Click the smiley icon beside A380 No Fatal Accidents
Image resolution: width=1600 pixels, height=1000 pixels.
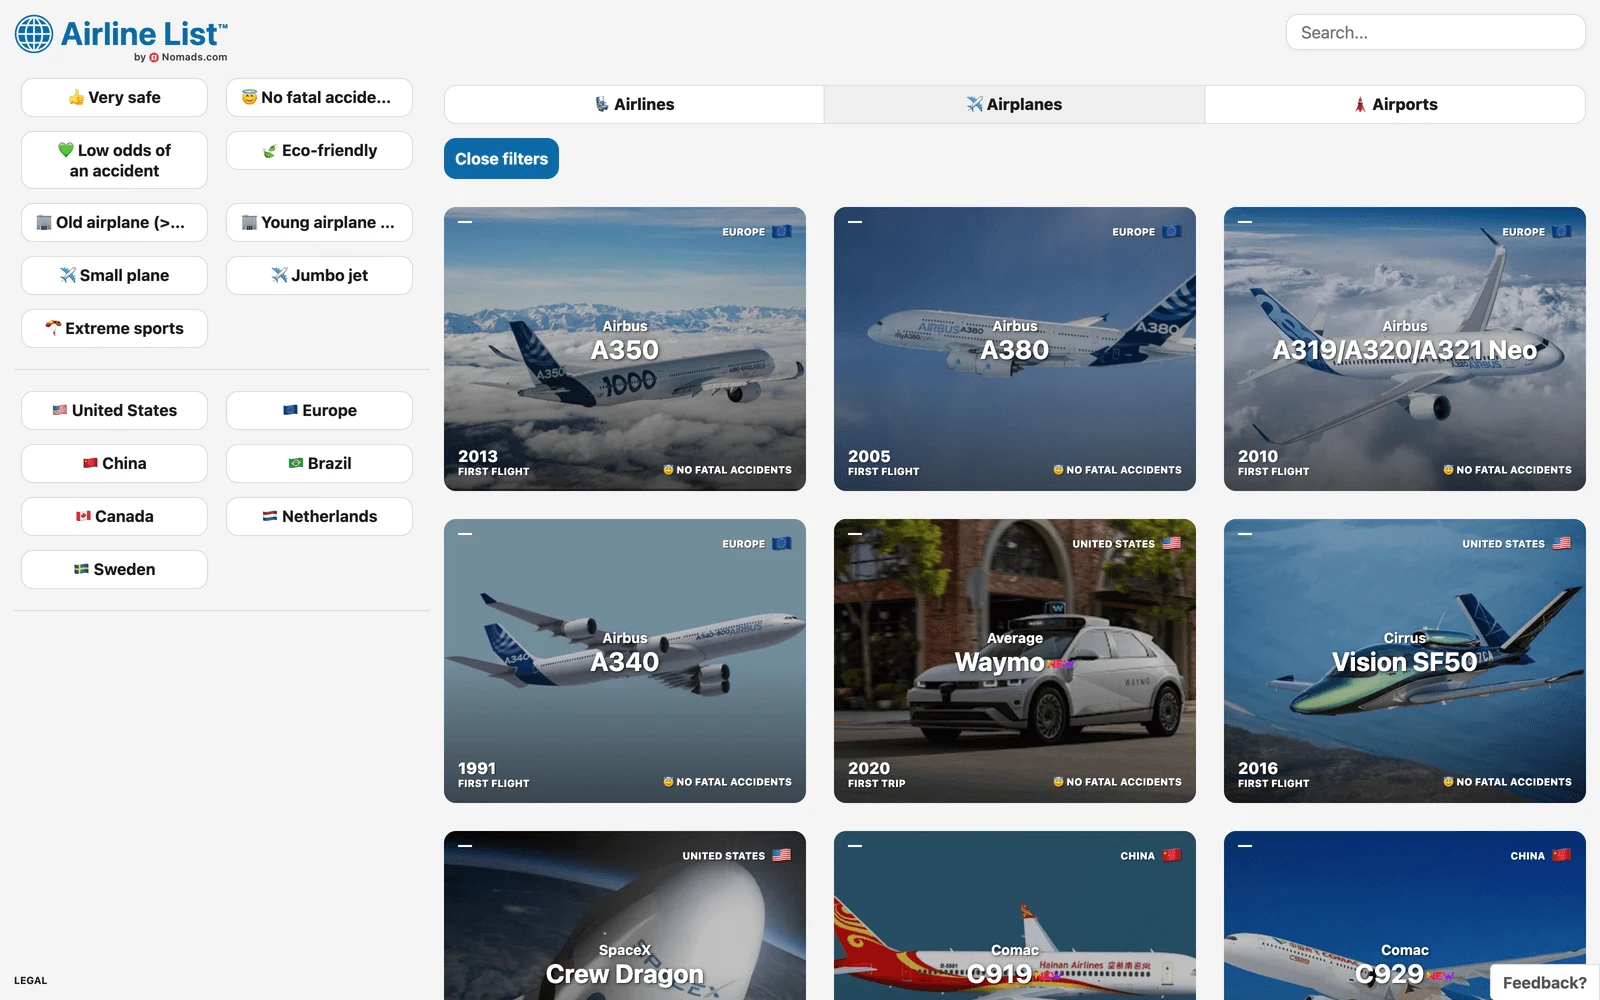click(x=1058, y=470)
